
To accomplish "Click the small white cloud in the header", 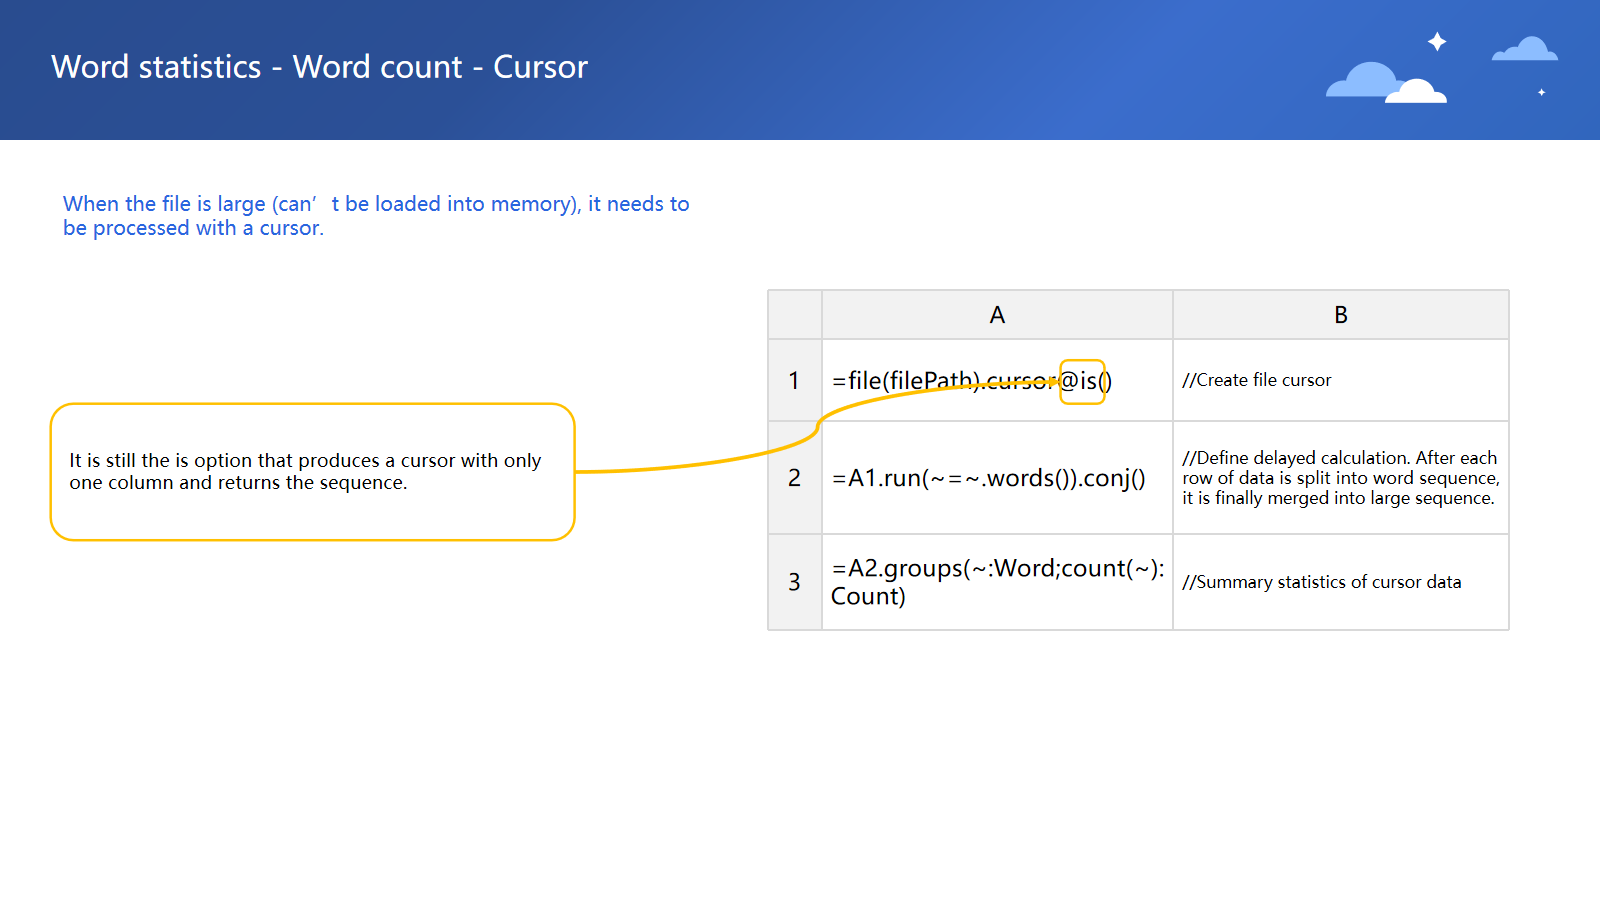I will click(1417, 93).
